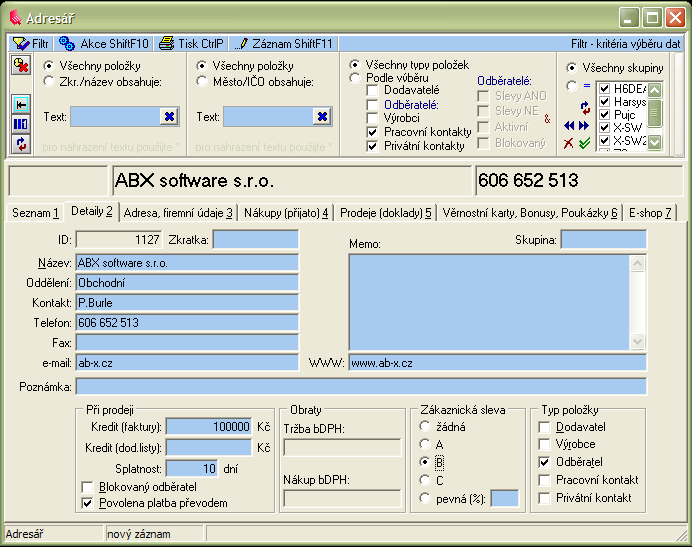
Task: Click the Splatnost field with 10
Action: [x=192, y=468]
